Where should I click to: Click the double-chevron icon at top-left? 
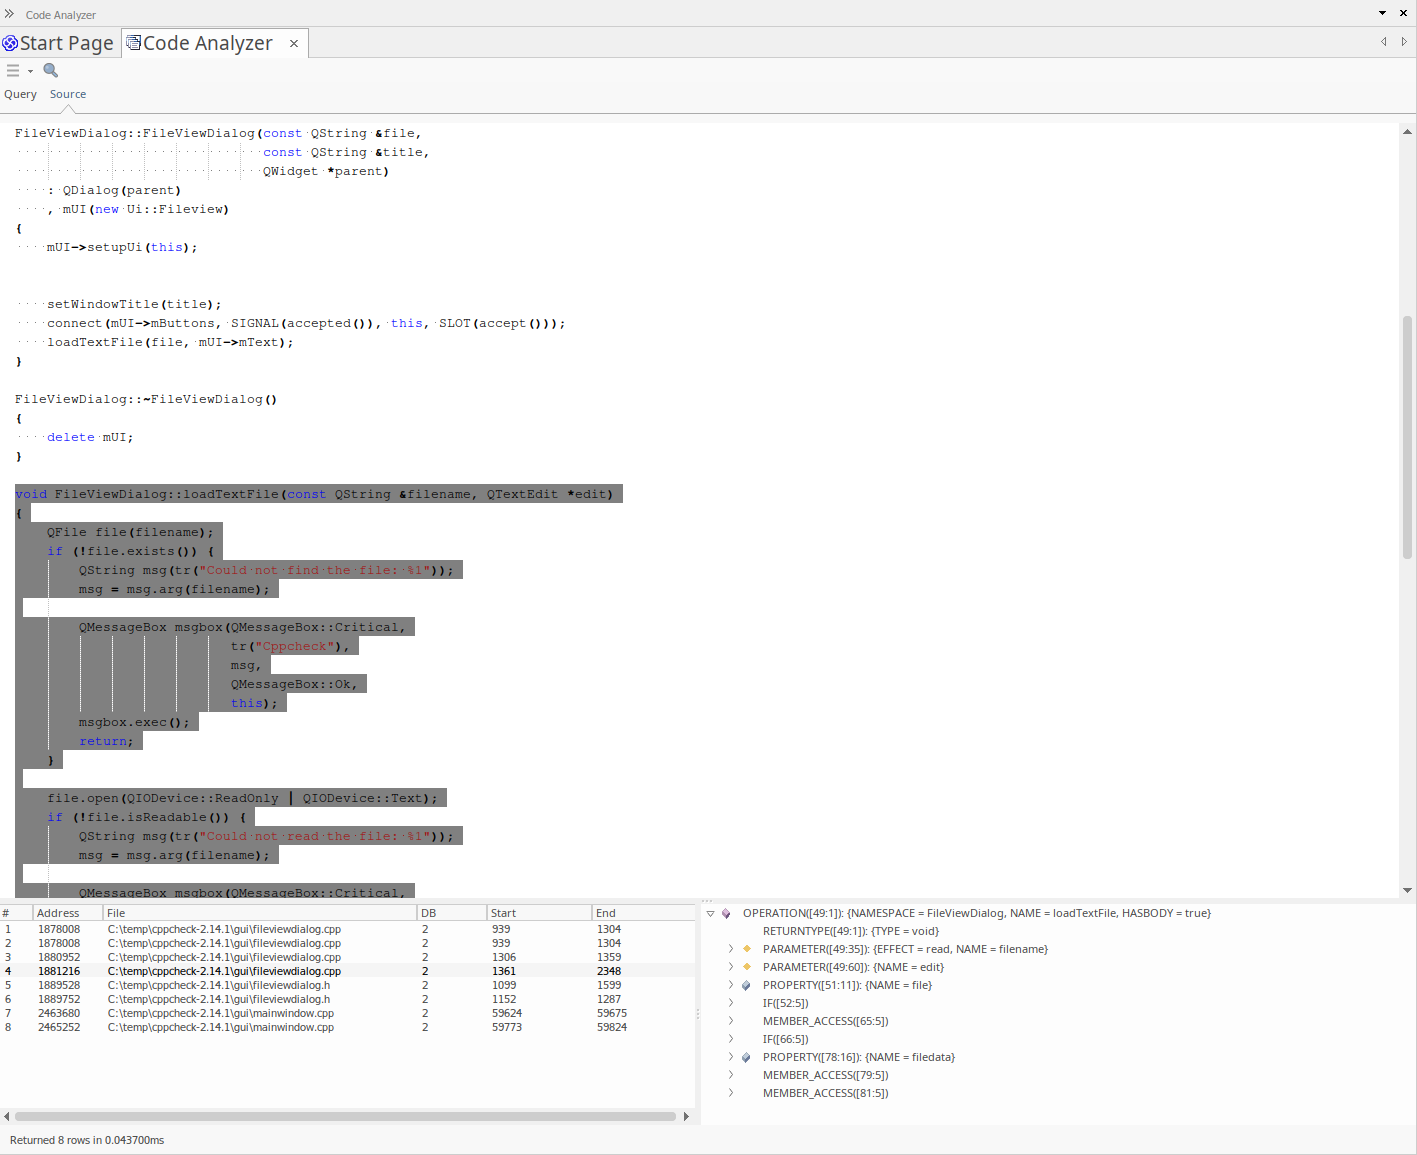9,13
